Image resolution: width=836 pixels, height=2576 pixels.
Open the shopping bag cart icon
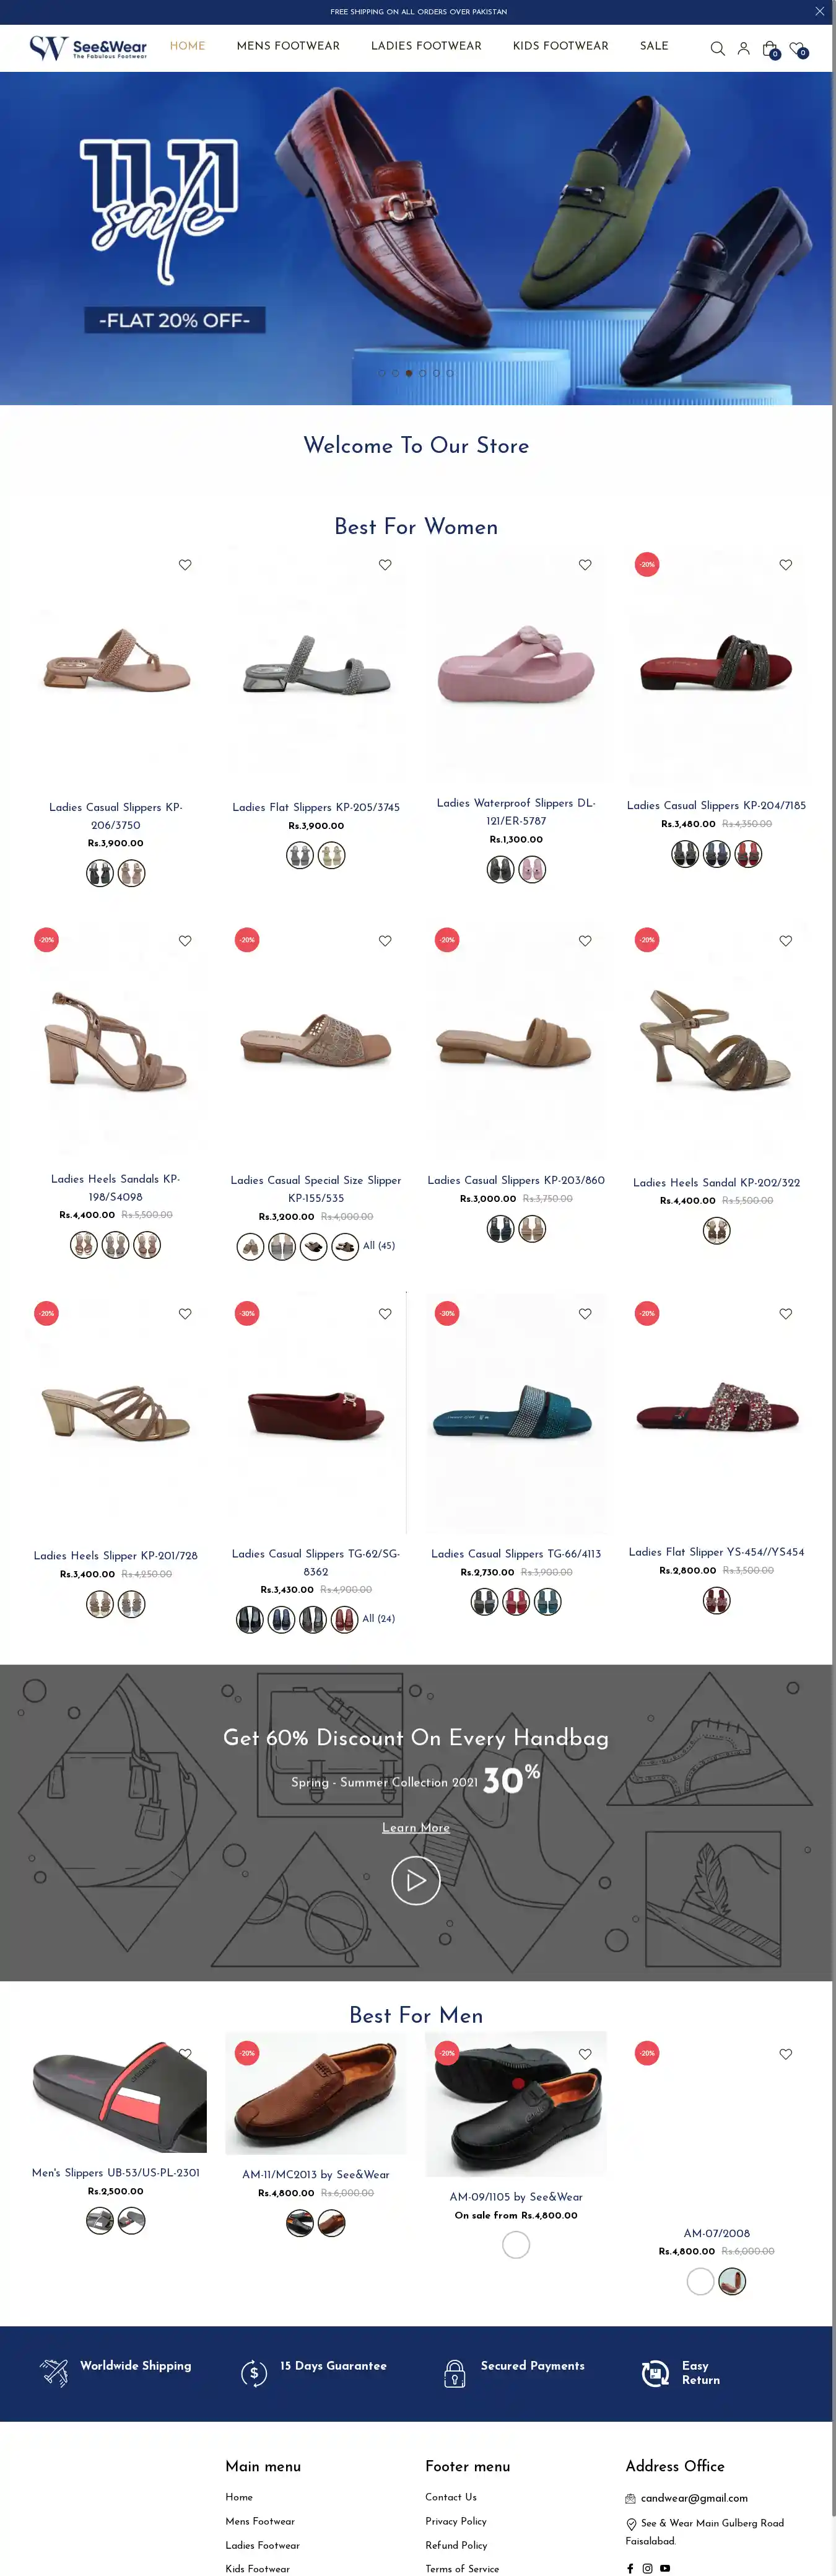[x=770, y=49]
